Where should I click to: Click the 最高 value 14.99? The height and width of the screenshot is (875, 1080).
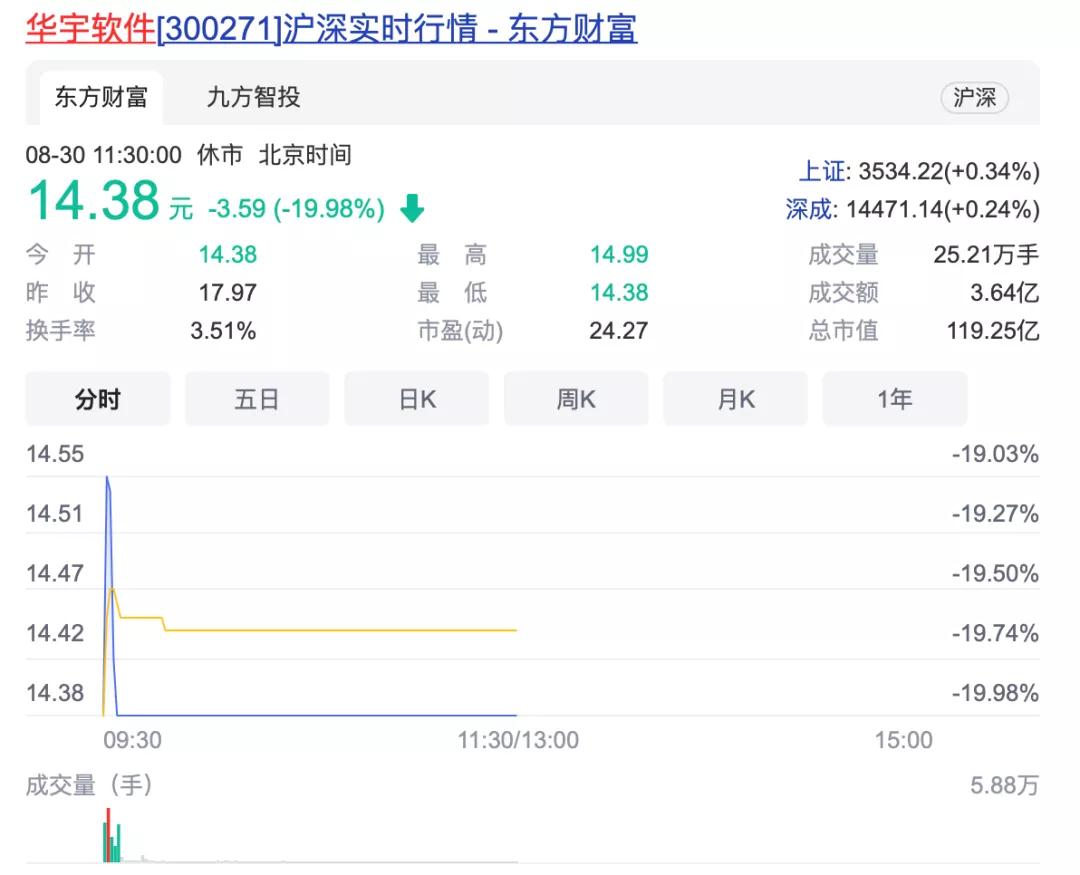(x=619, y=254)
